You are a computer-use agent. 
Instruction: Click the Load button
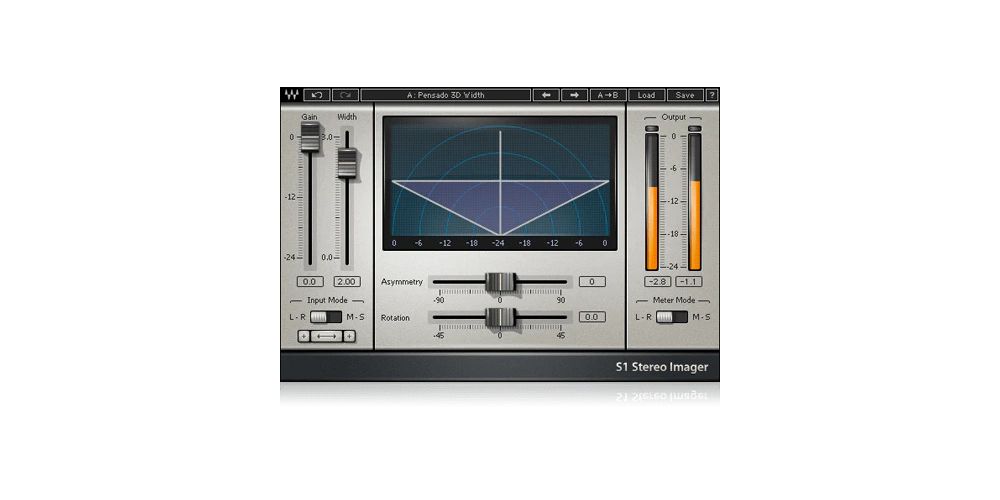tap(646, 95)
